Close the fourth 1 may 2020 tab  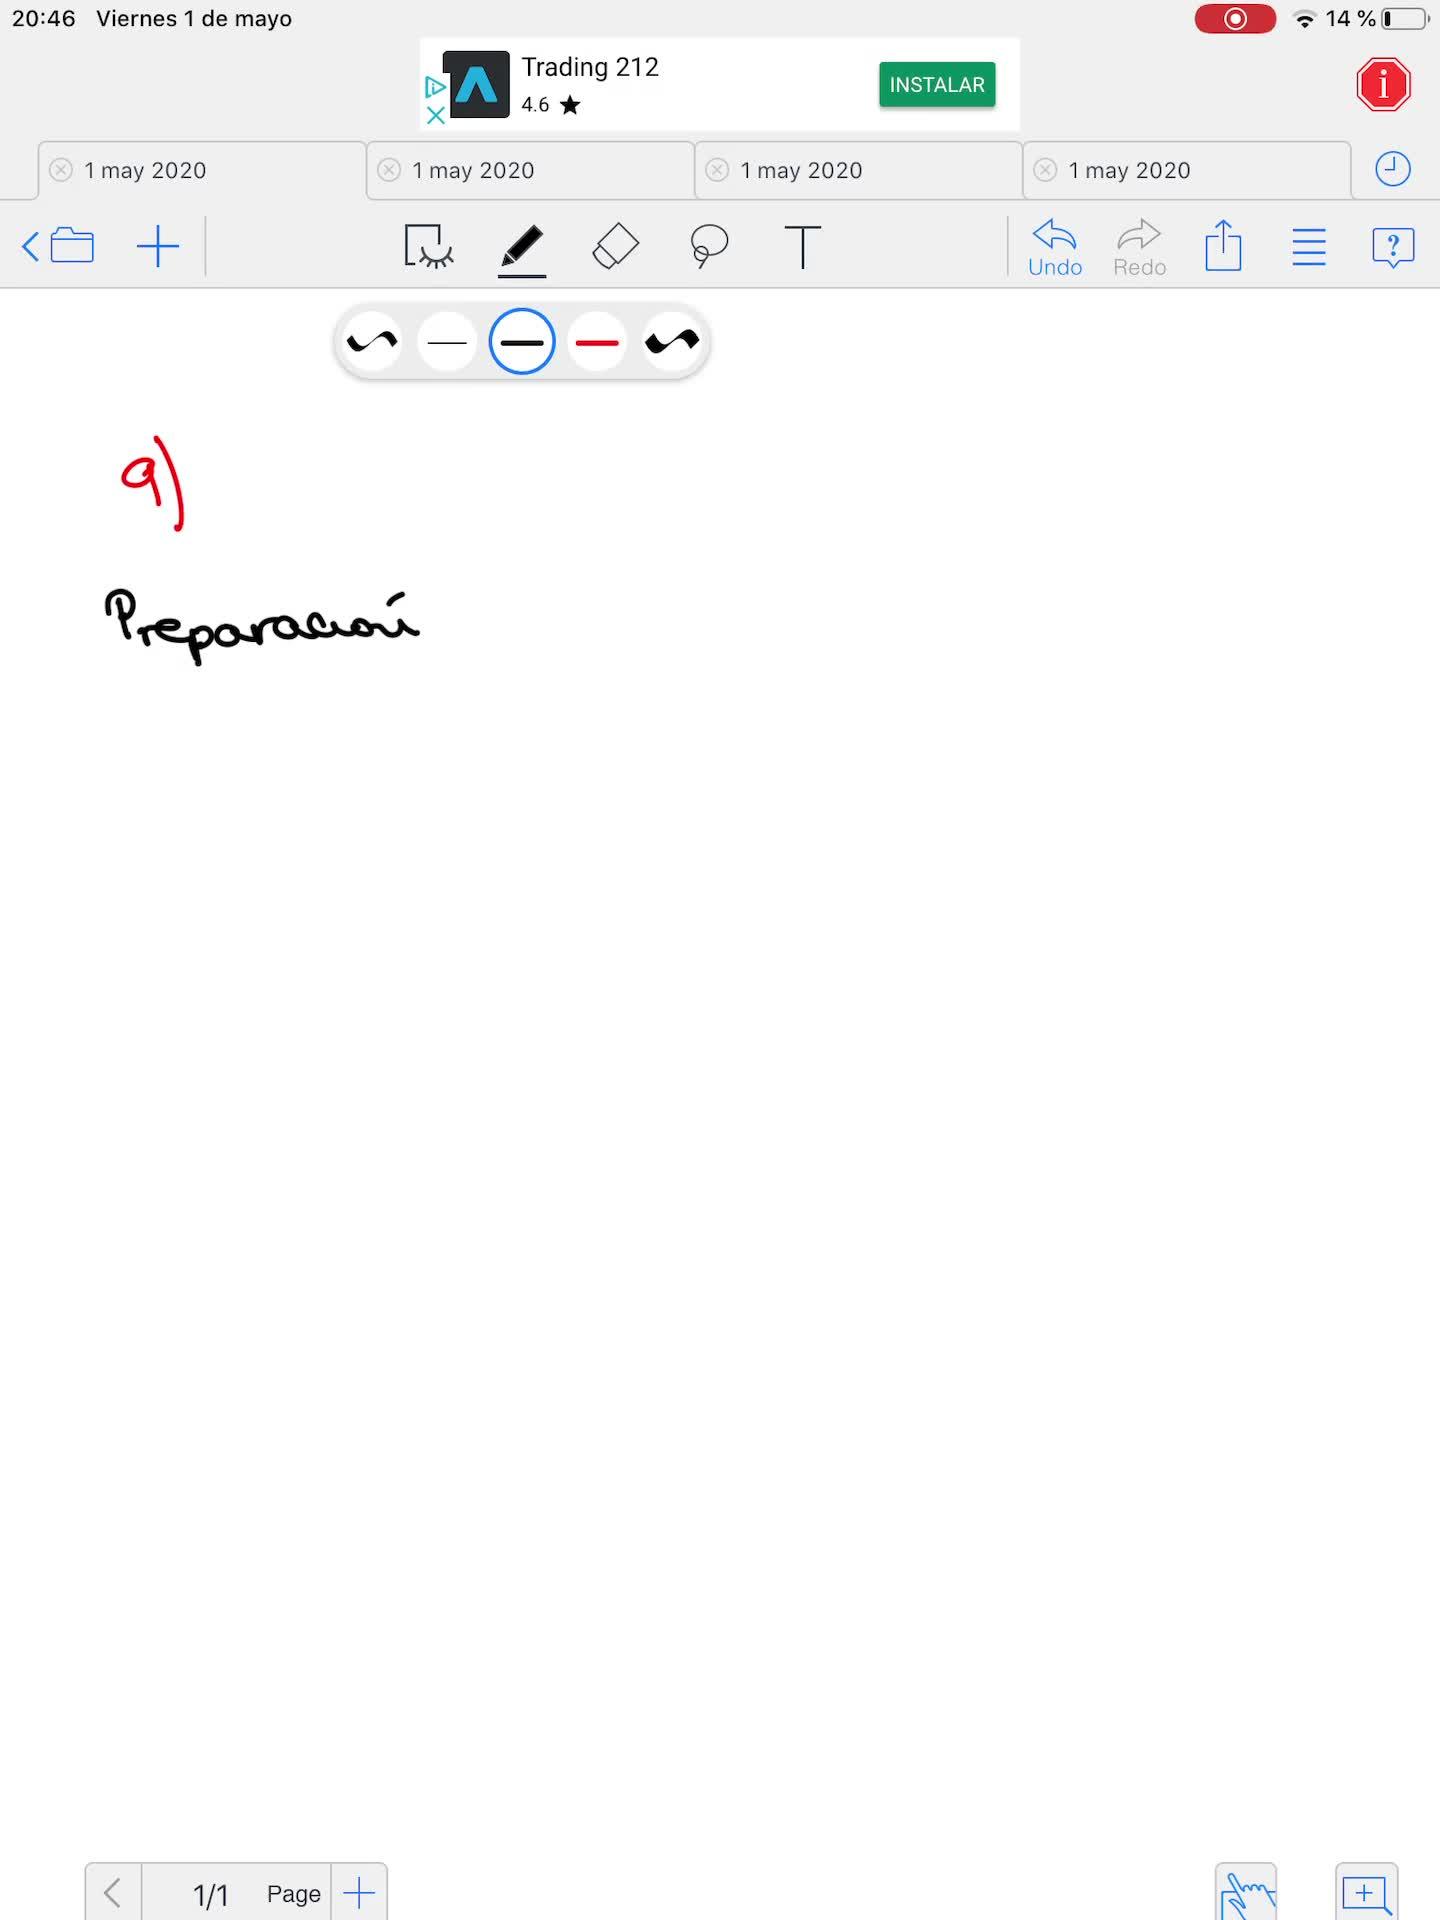point(1045,170)
